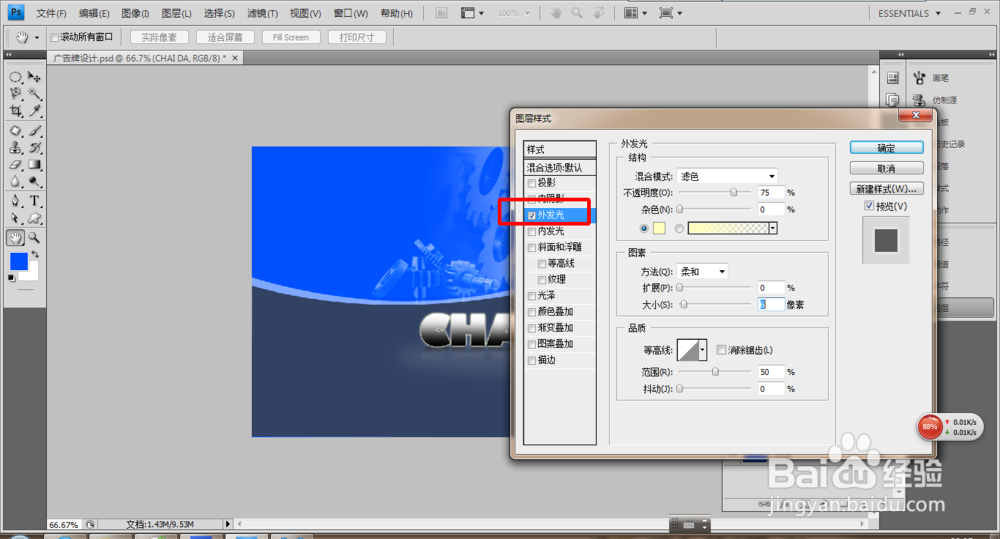The height and width of the screenshot is (539, 1000).
Task: Click the yellow glow color swatch
Action: tap(659, 228)
